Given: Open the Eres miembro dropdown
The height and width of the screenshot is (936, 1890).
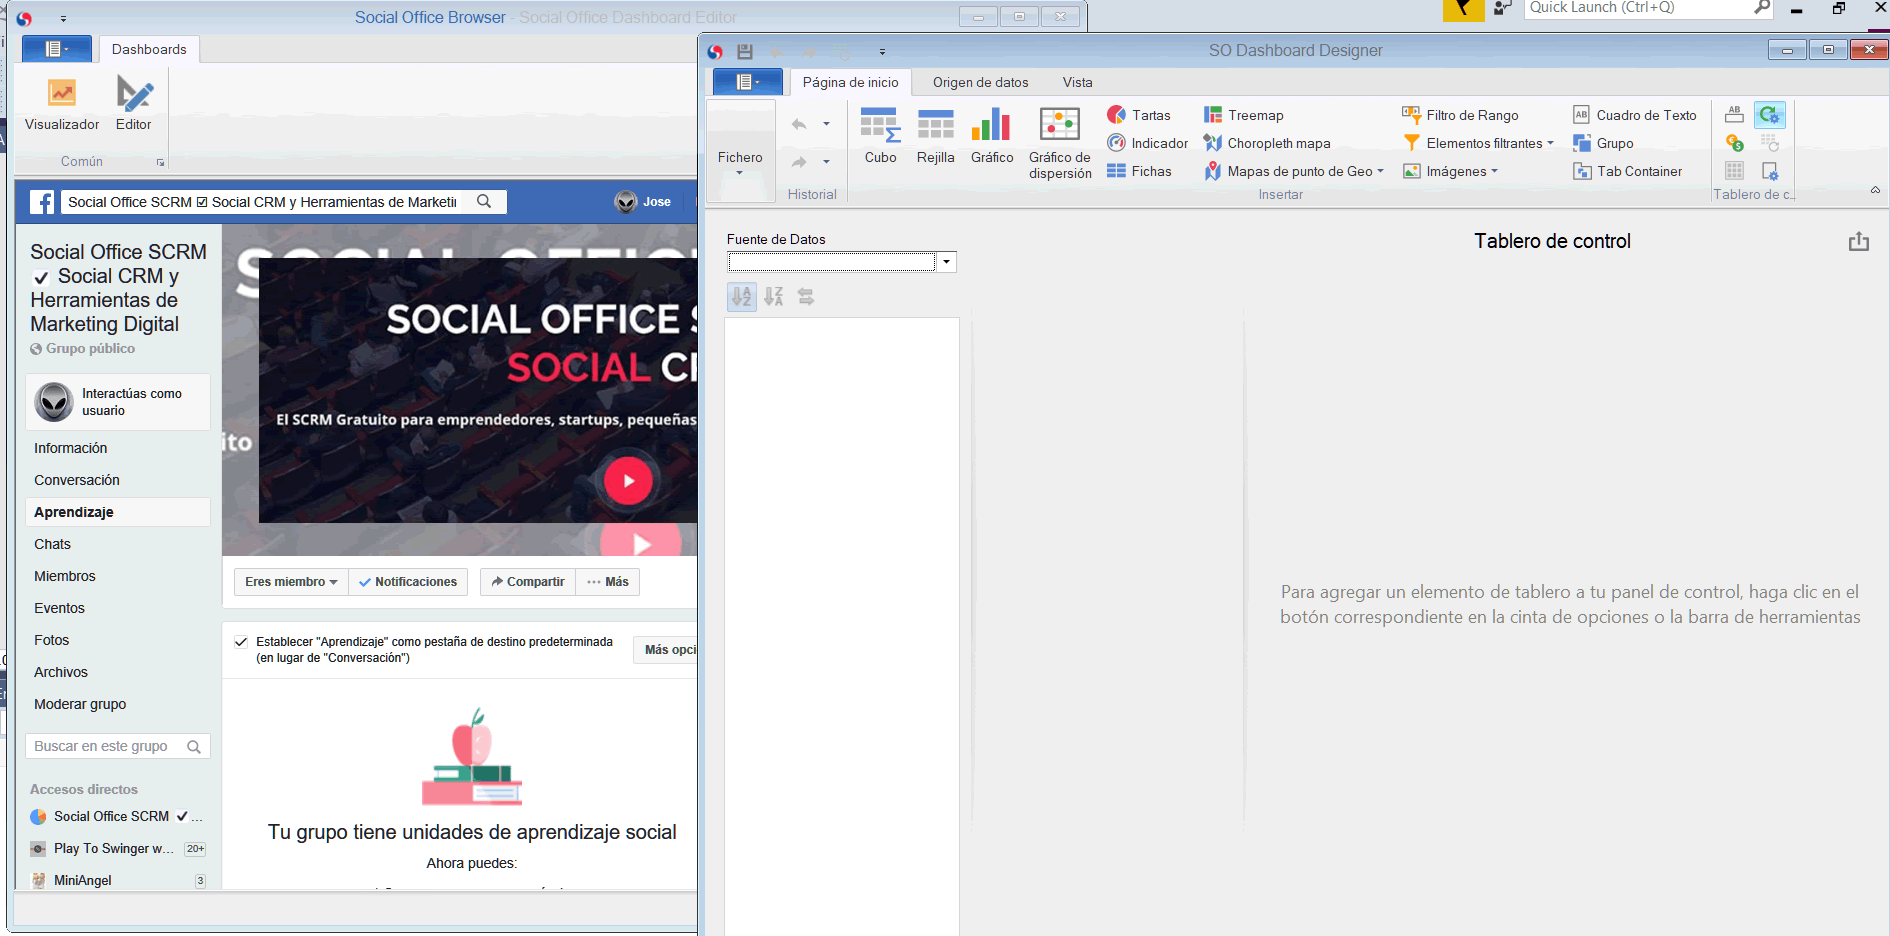Looking at the screenshot, I should pyautogui.click(x=291, y=582).
